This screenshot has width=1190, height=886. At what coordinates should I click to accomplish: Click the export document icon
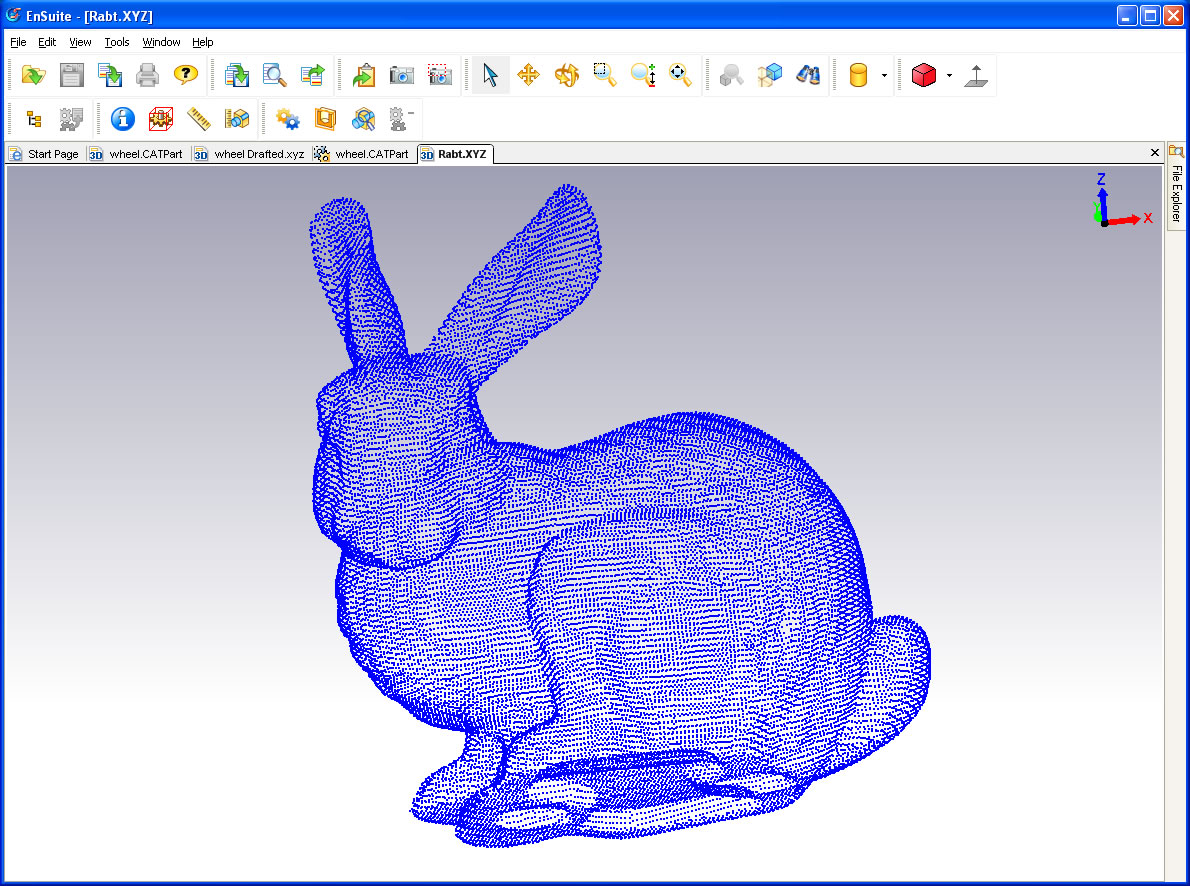tap(312, 75)
